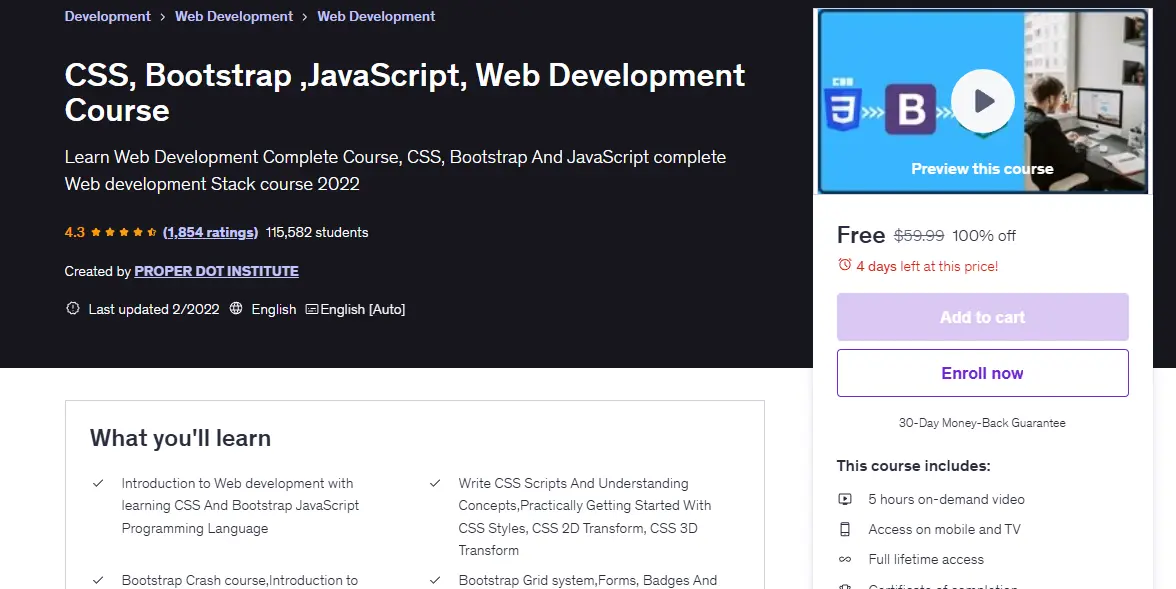Image resolution: width=1176 pixels, height=589 pixels.
Task: Click the Bootstrap B logo in thumbnail
Action: [x=910, y=110]
